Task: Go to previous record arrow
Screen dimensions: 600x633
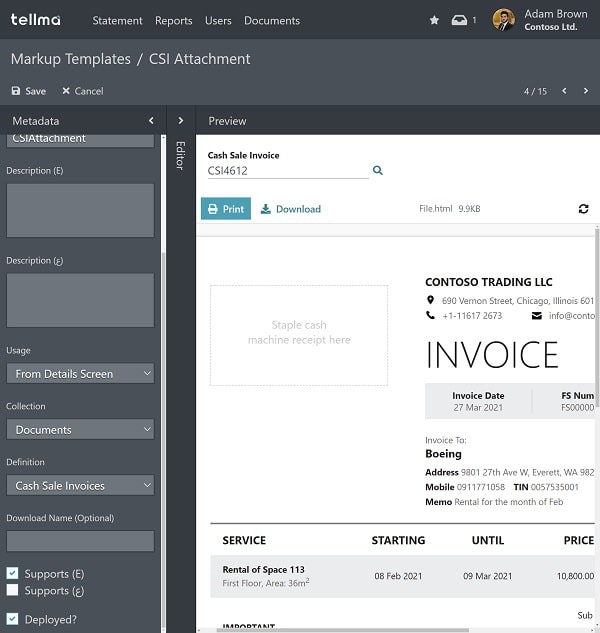Action: coord(564,91)
